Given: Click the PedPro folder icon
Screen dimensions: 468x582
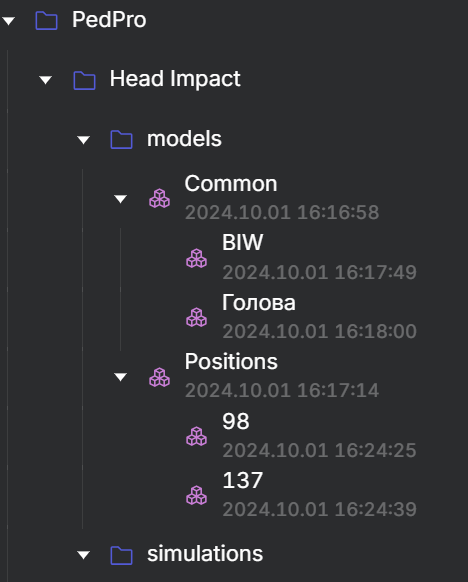Looking at the screenshot, I should coord(46,20).
